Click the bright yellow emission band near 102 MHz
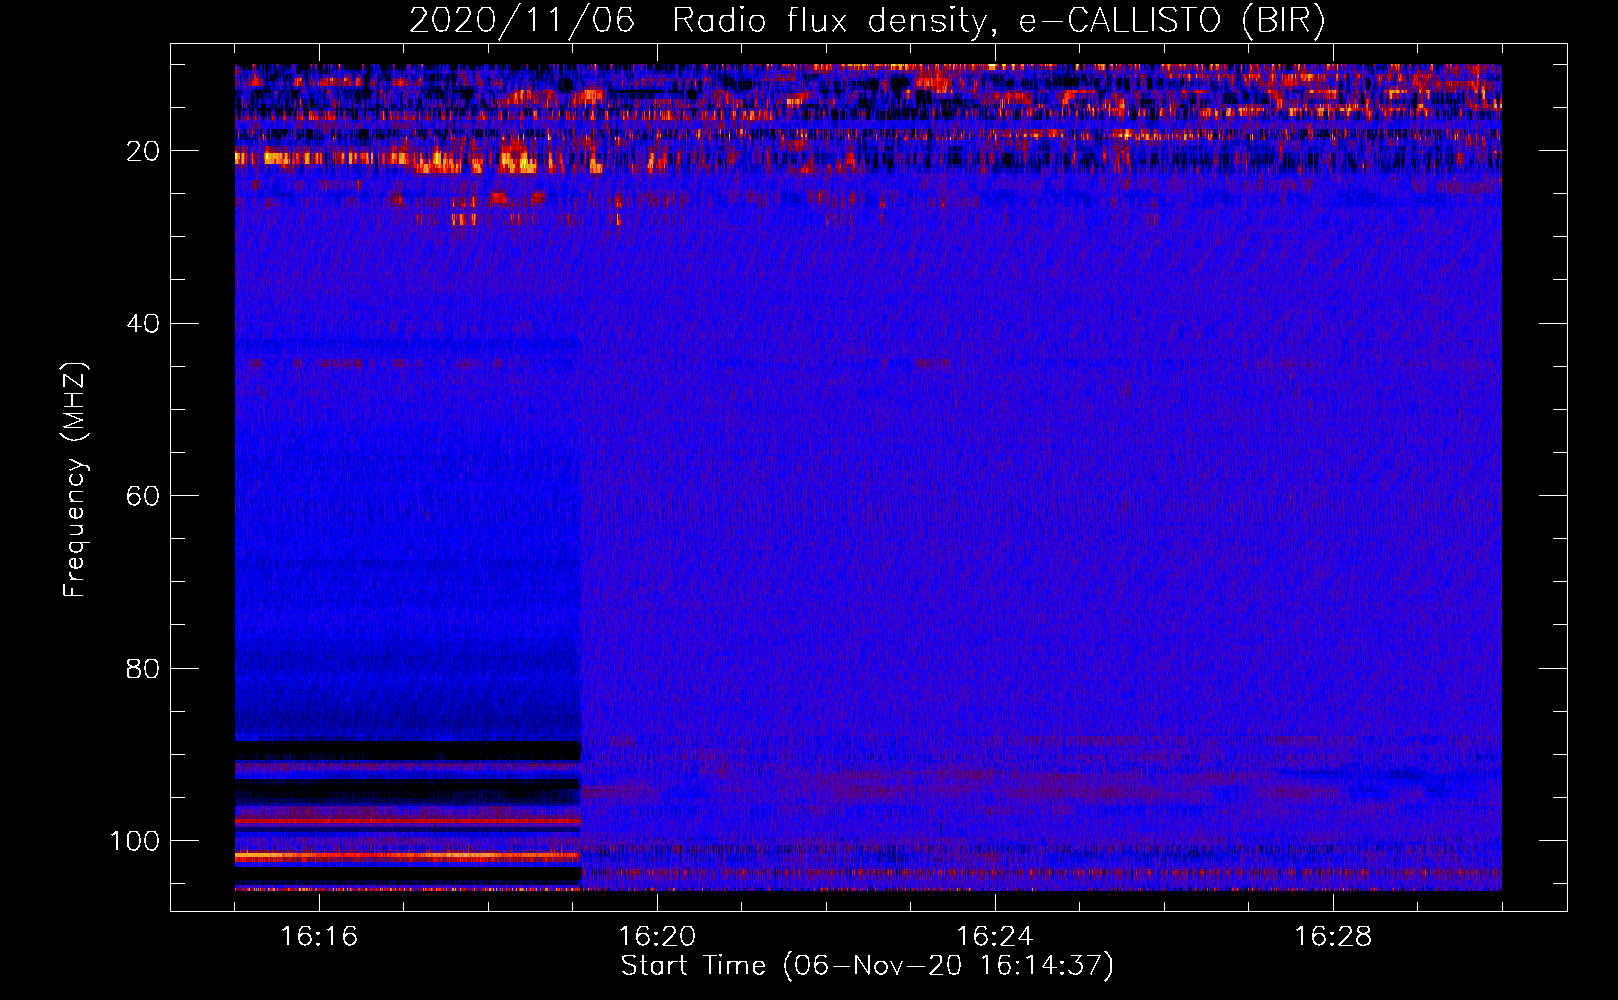 tap(407, 856)
